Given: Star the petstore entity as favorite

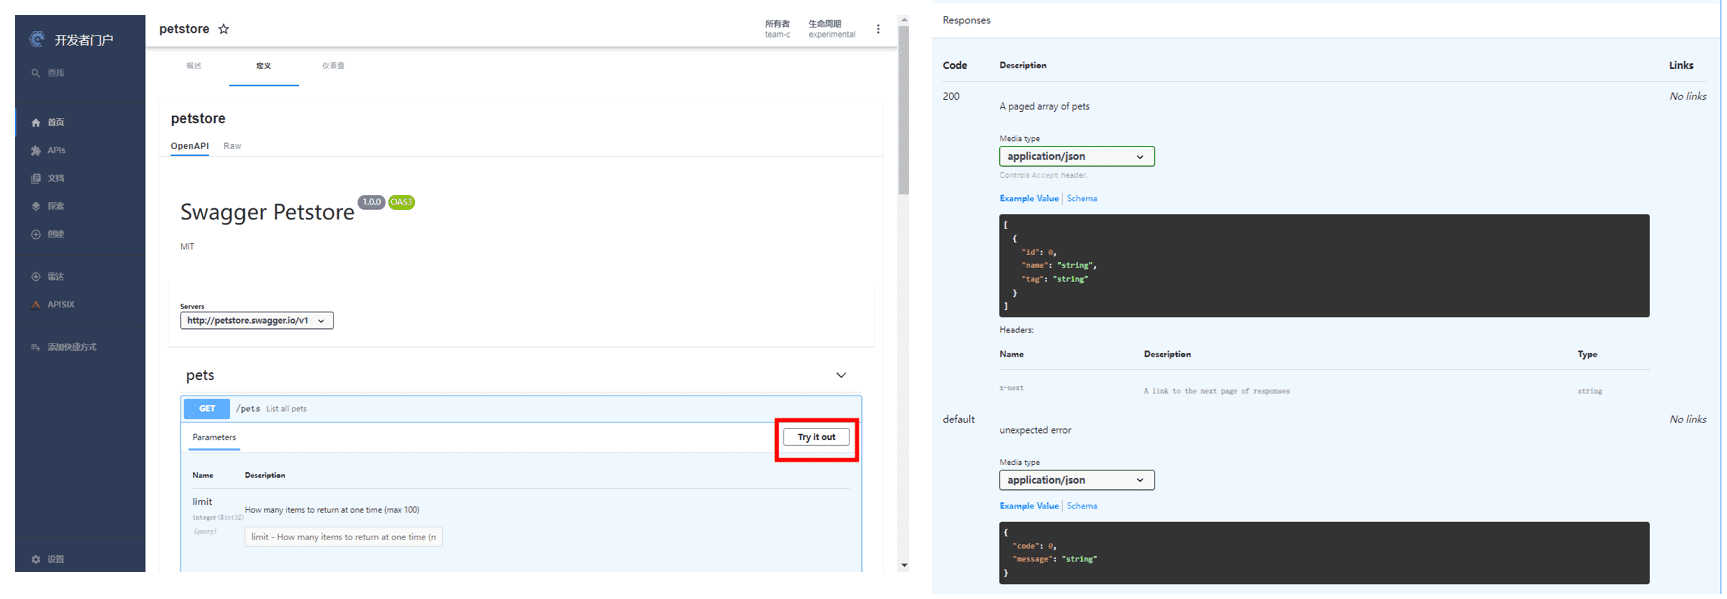Looking at the screenshot, I should (224, 29).
